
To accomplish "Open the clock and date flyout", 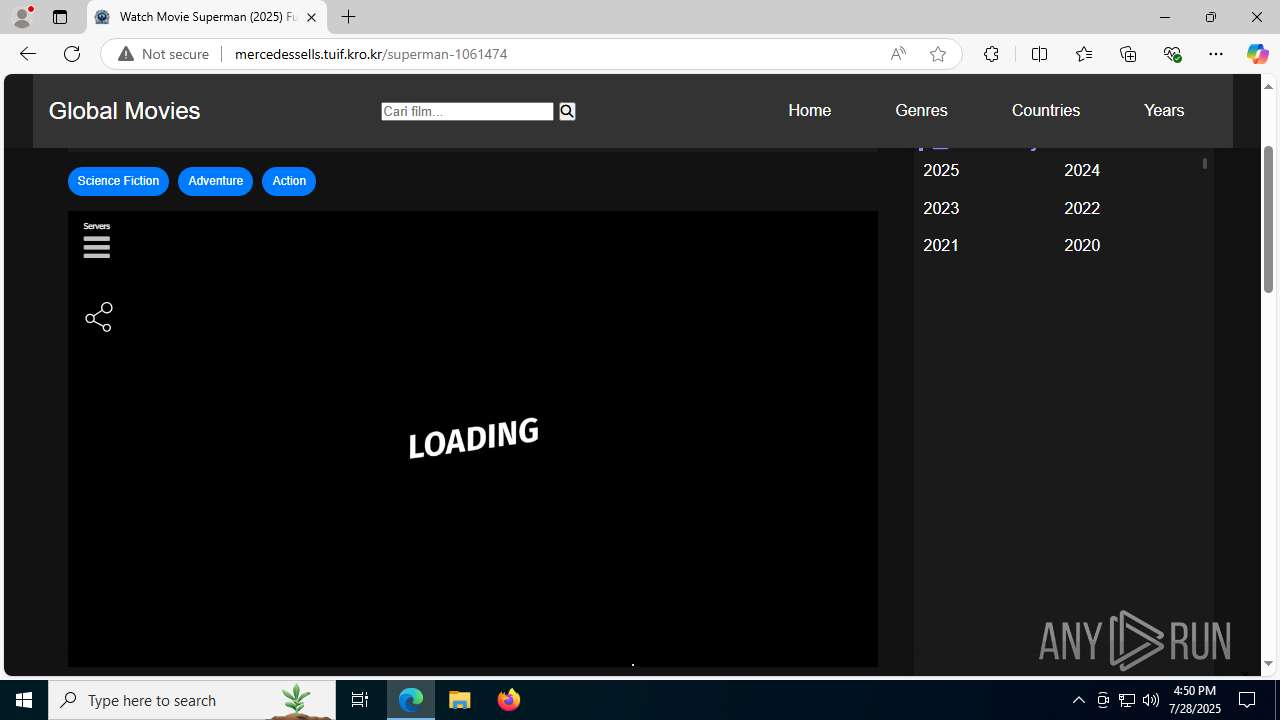I will click(1195, 700).
